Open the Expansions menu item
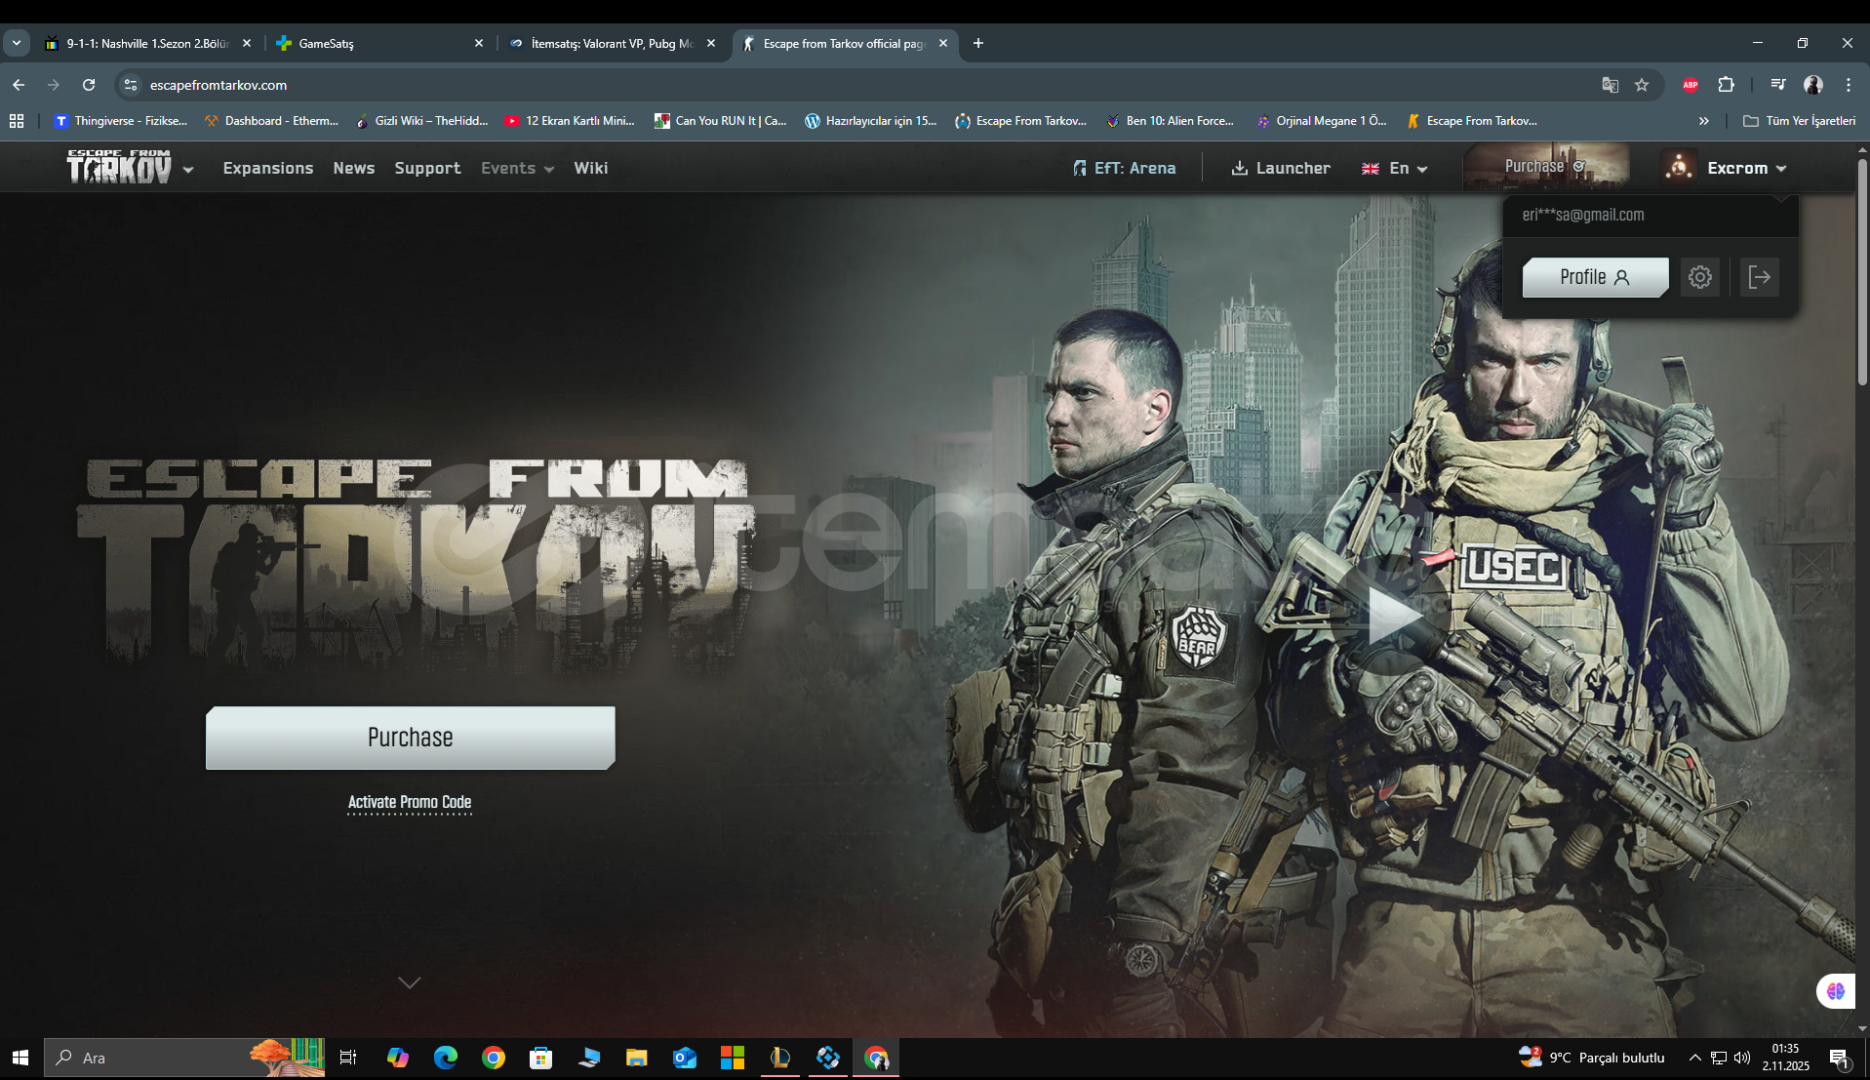The image size is (1870, 1080). point(268,168)
